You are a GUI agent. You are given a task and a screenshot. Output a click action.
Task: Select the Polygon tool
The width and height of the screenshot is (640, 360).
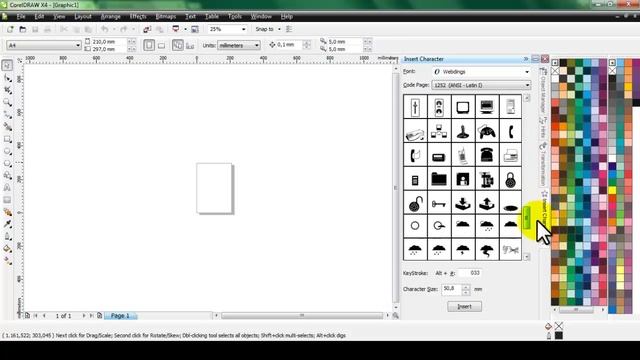tap(7, 164)
